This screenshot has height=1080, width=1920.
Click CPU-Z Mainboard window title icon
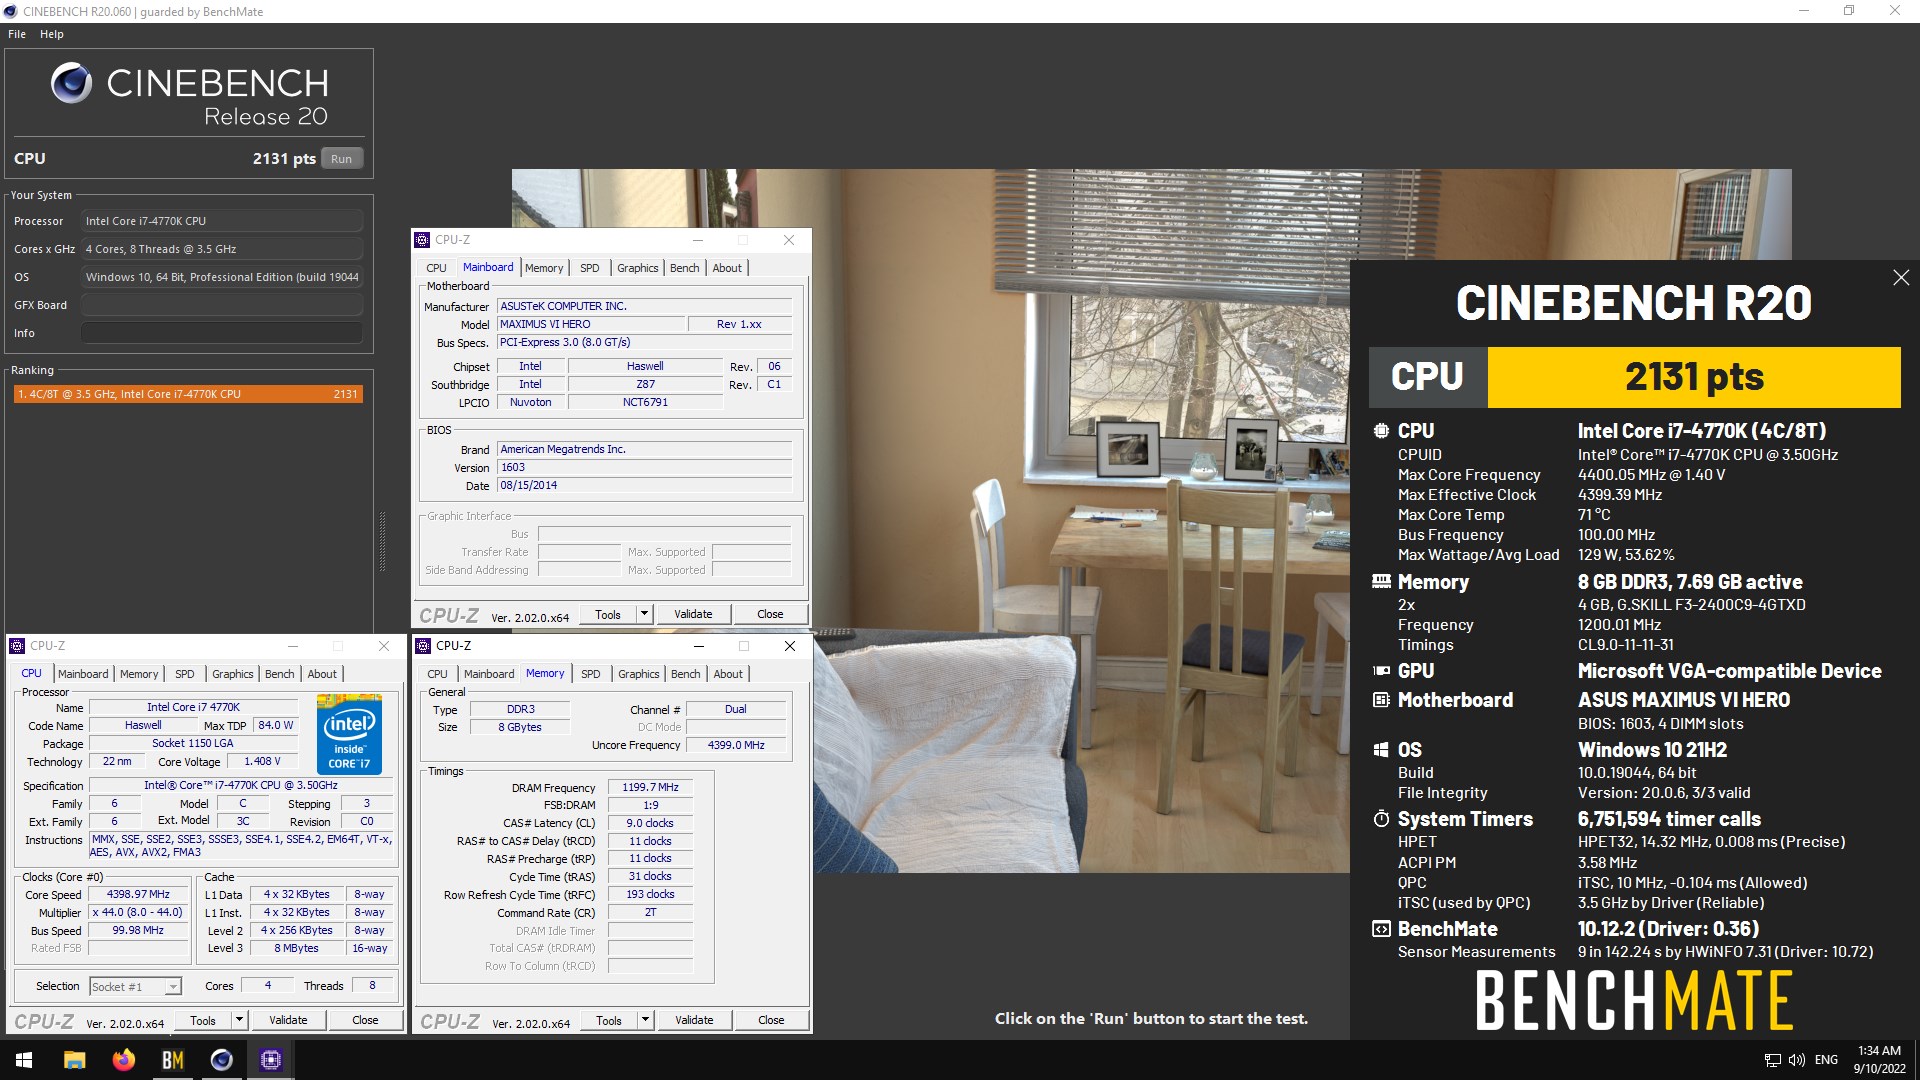(422, 240)
